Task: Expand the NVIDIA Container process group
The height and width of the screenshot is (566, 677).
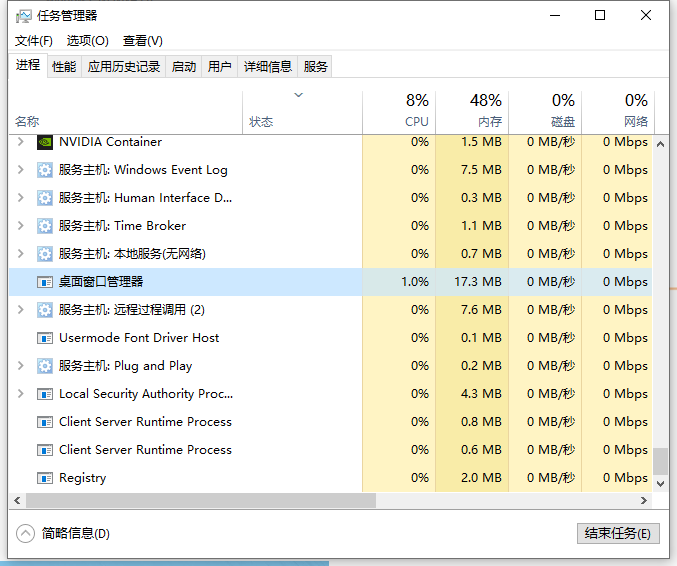Action: tap(20, 142)
